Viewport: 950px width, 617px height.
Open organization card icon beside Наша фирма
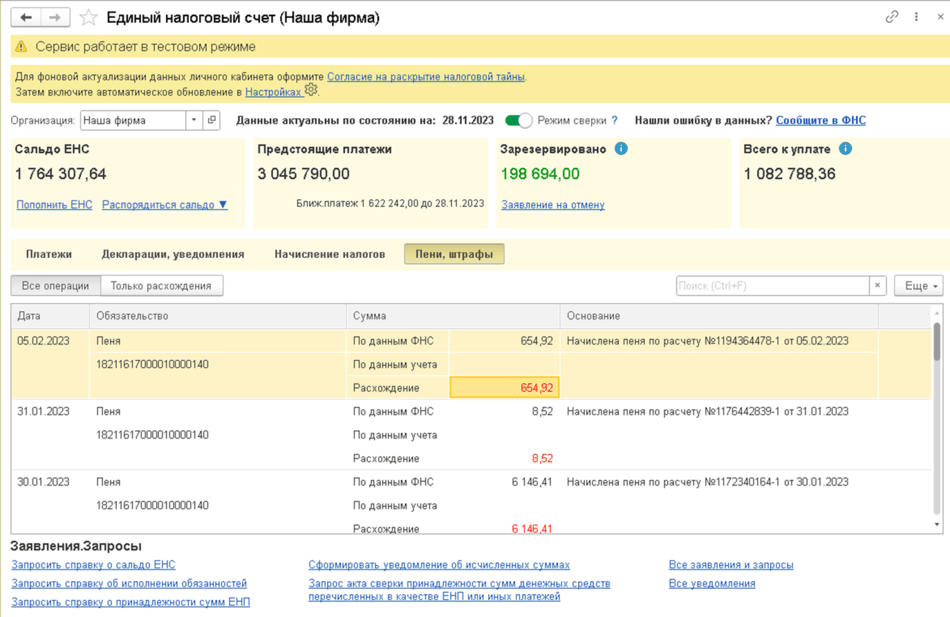[211, 120]
